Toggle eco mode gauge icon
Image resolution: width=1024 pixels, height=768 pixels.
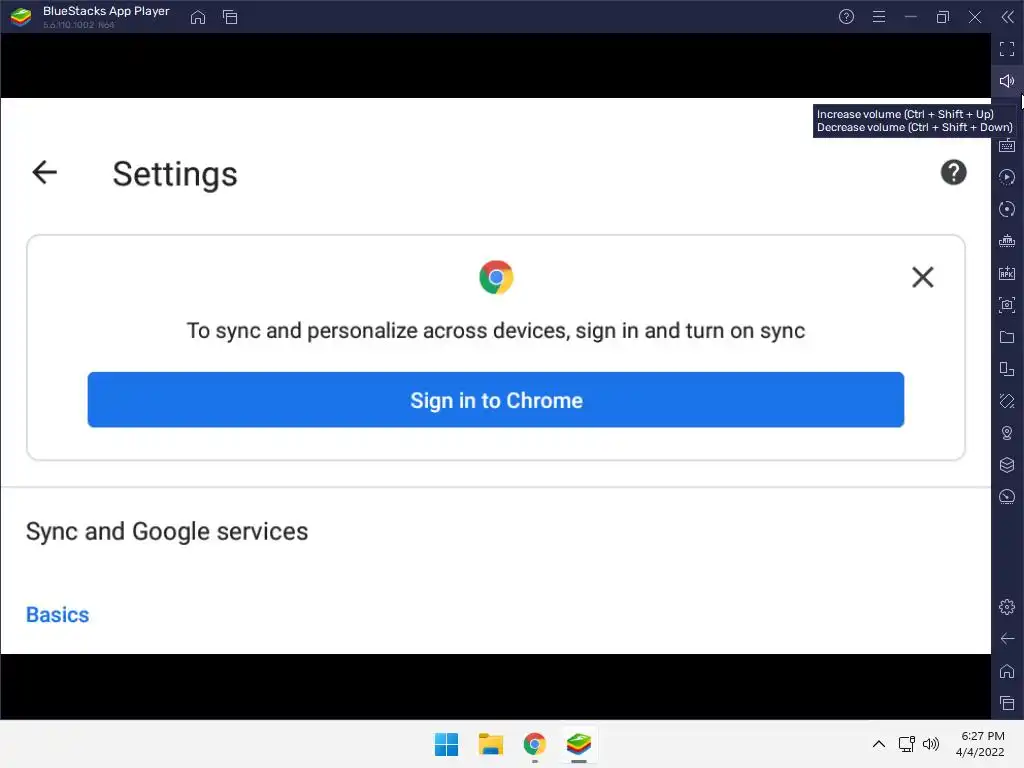1007,497
